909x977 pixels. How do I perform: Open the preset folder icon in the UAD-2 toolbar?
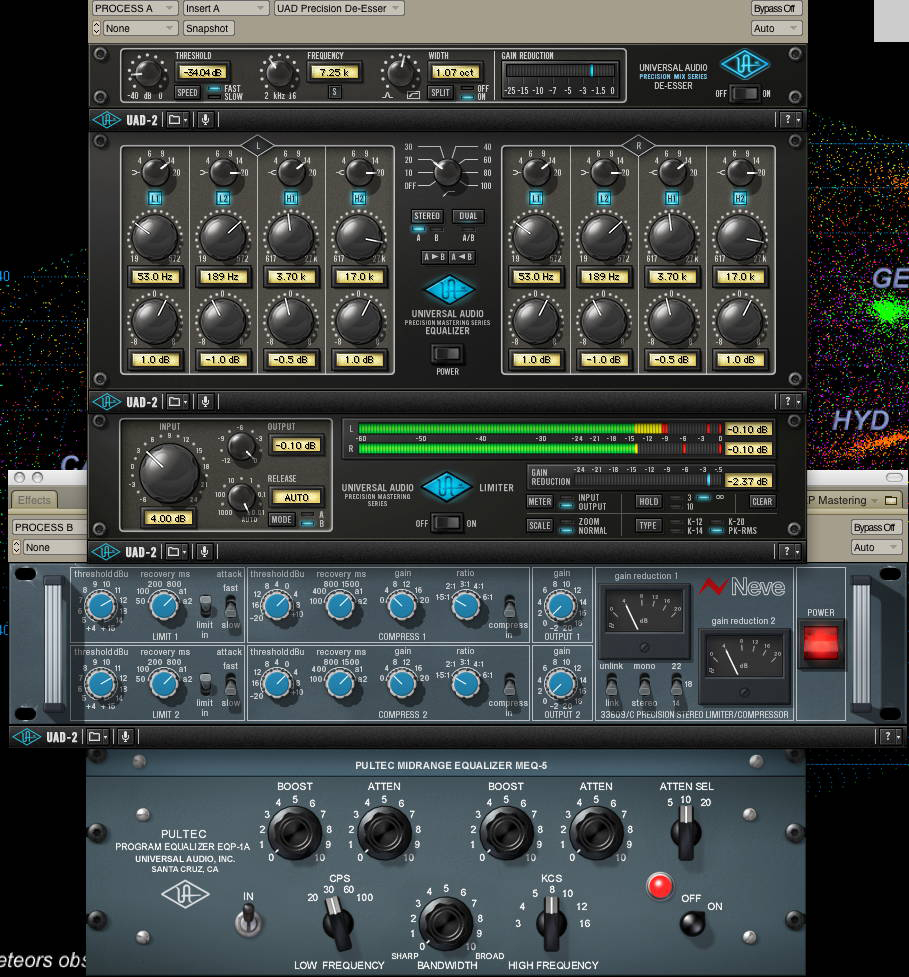coord(174,119)
